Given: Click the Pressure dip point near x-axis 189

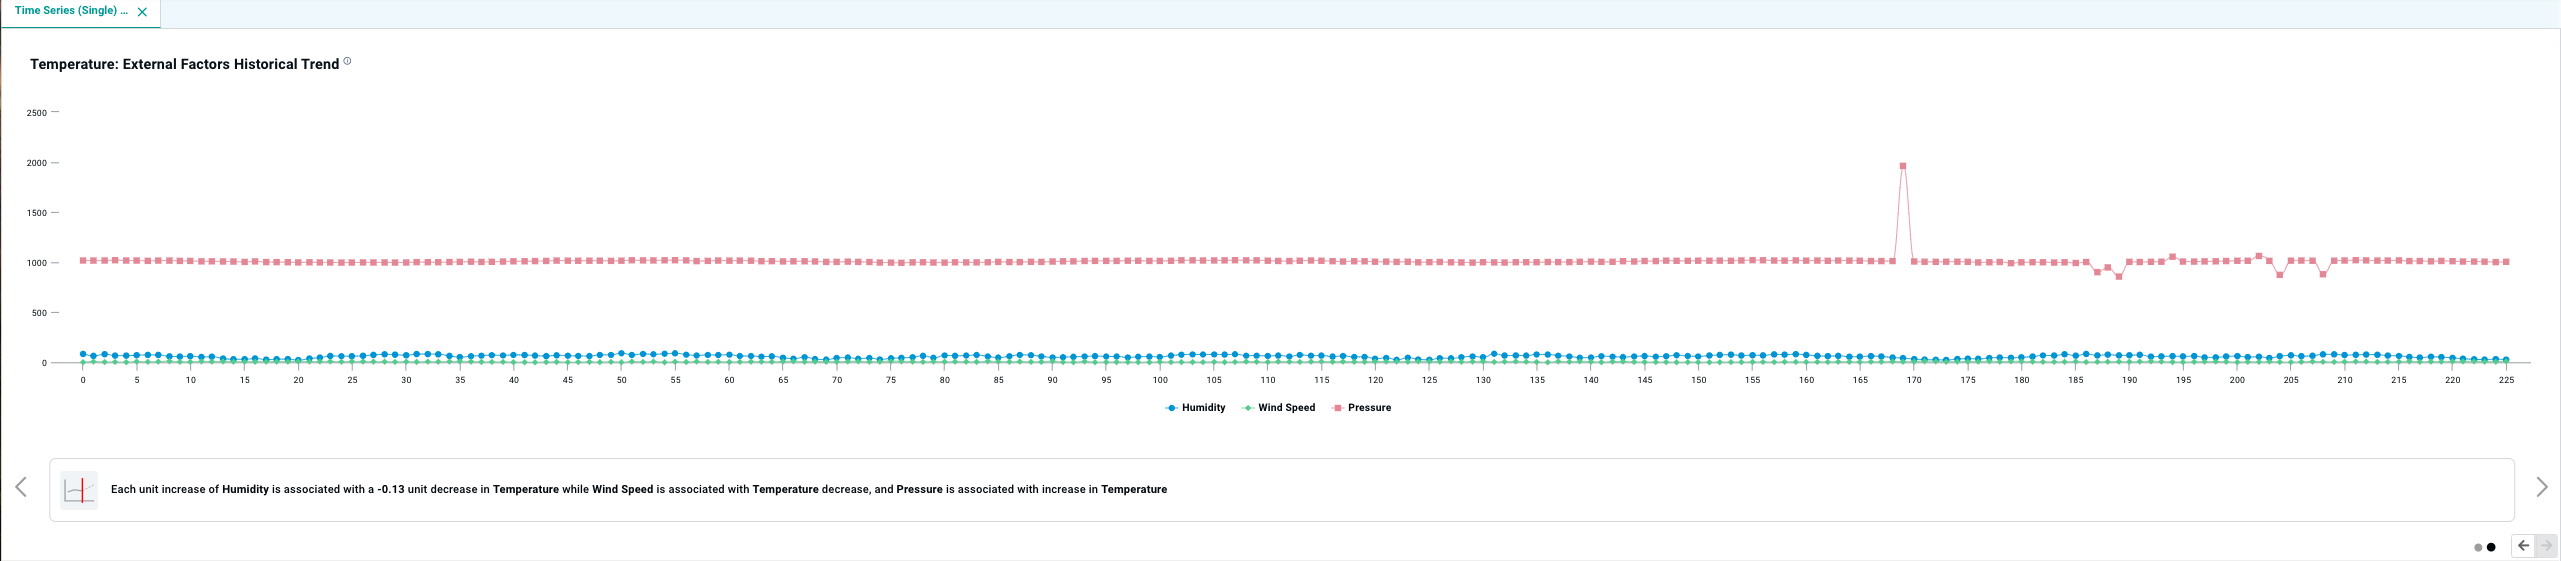Looking at the screenshot, I should pos(2119,277).
